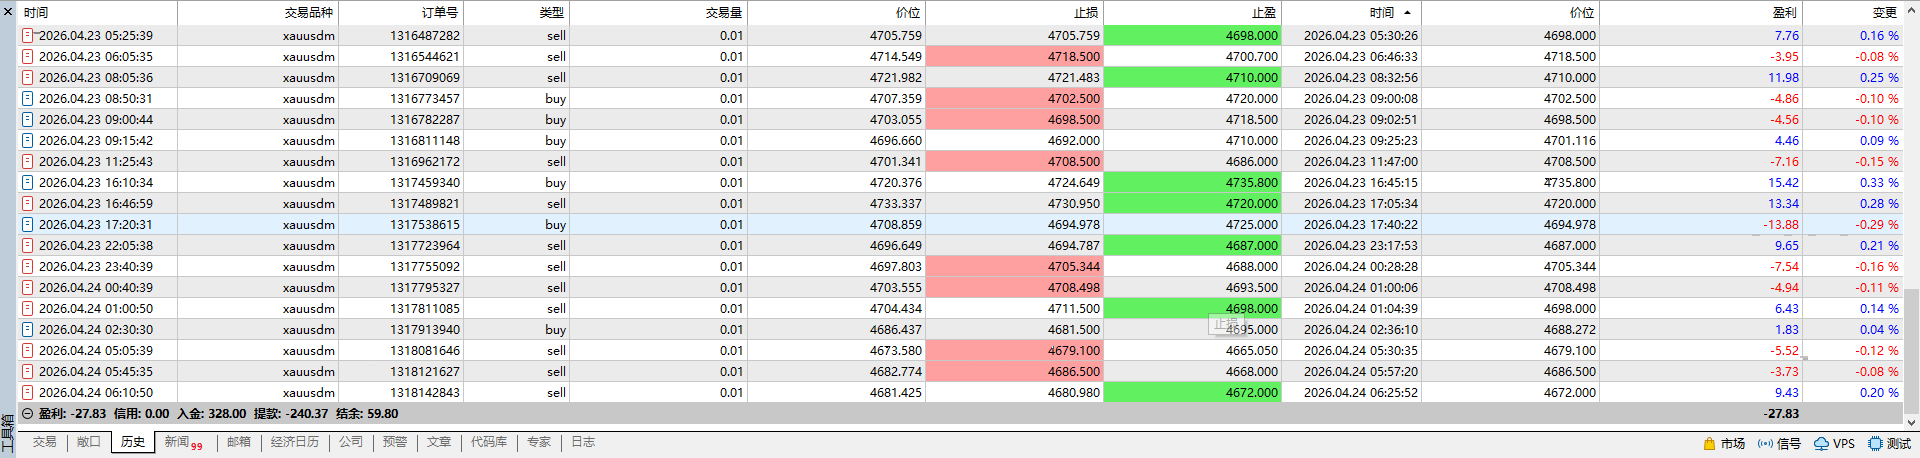Click the deal icon in the 2026.04.23 08:05:36 row
The image size is (1920, 458).
[x=28, y=78]
